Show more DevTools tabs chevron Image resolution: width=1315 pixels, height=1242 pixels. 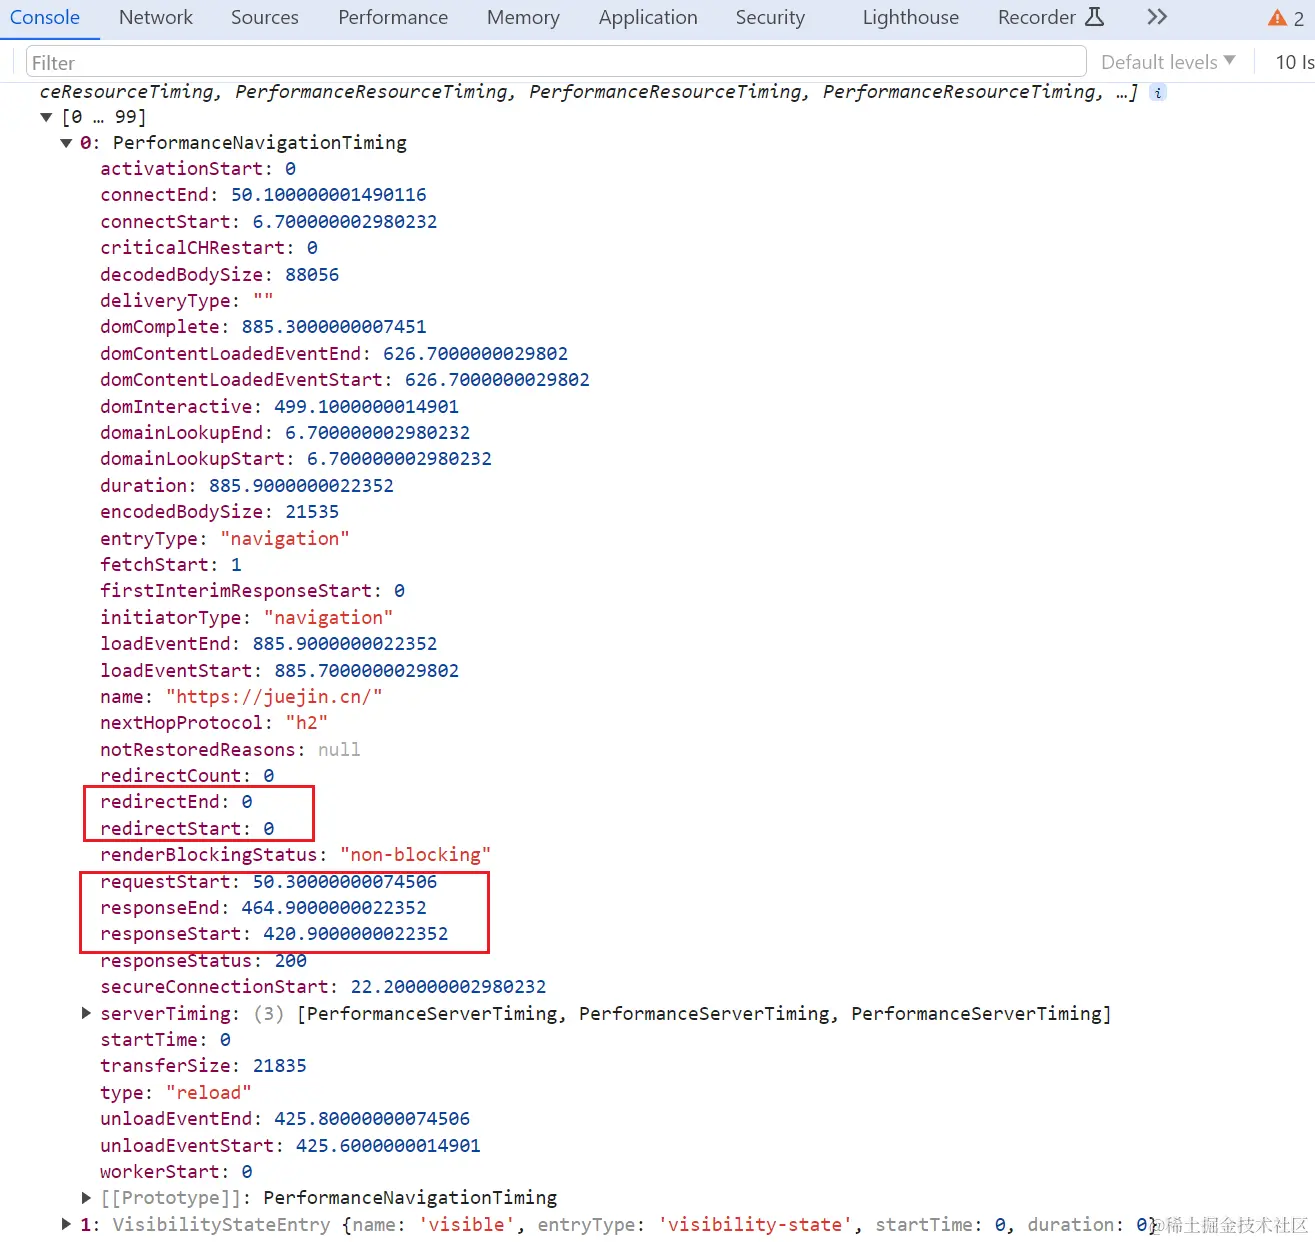pyautogui.click(x=1157, y=17)
